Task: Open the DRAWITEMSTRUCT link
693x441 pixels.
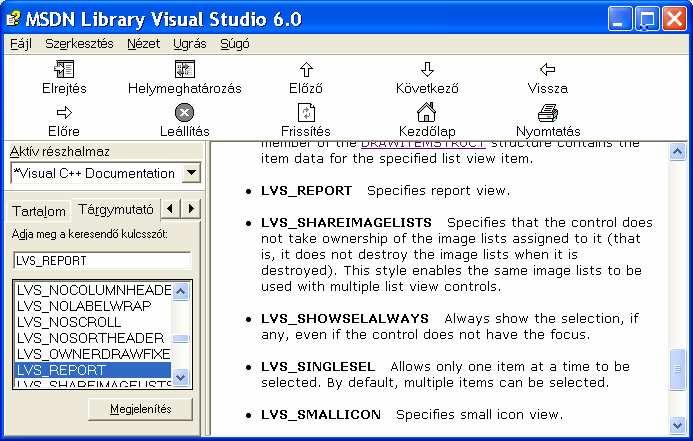Action: click(423, 144)
